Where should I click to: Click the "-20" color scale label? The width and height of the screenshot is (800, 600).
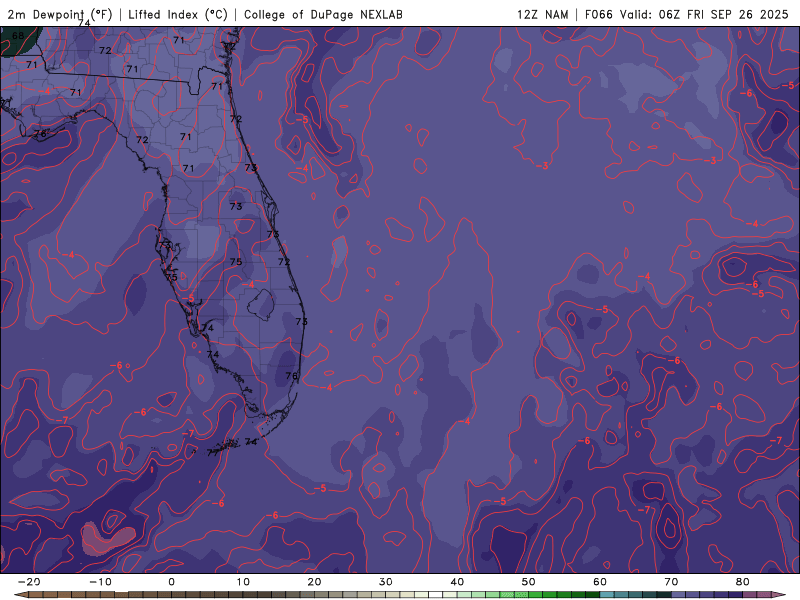coord(29,582)
